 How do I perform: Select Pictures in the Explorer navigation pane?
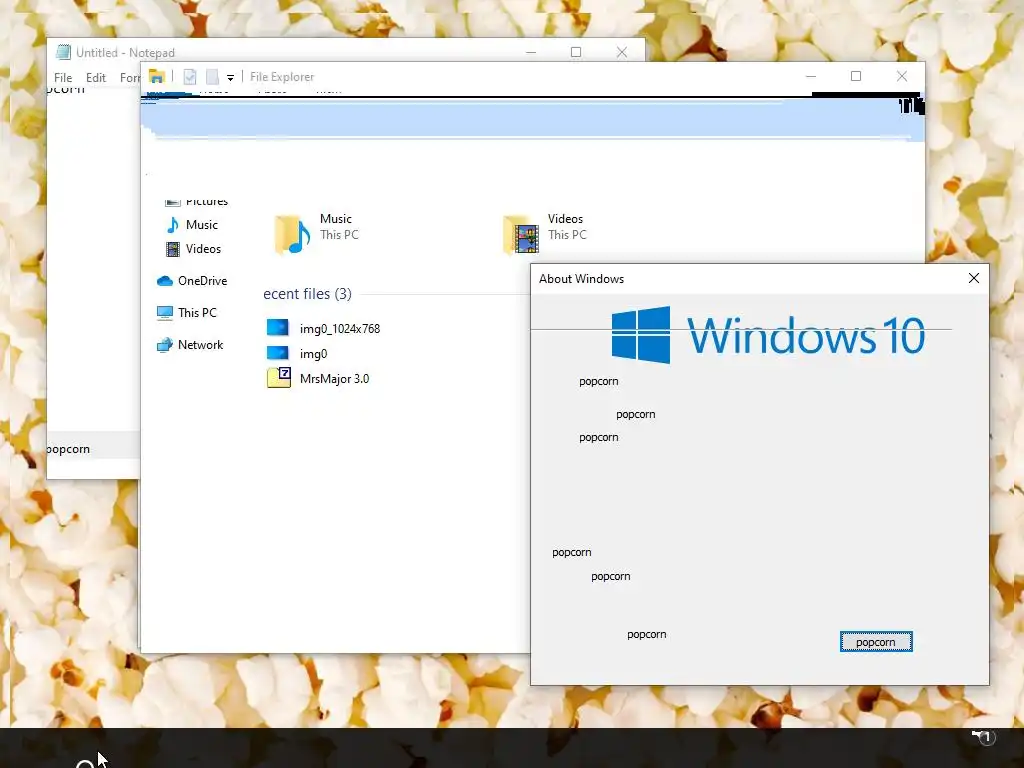click(x=207, y=201)
